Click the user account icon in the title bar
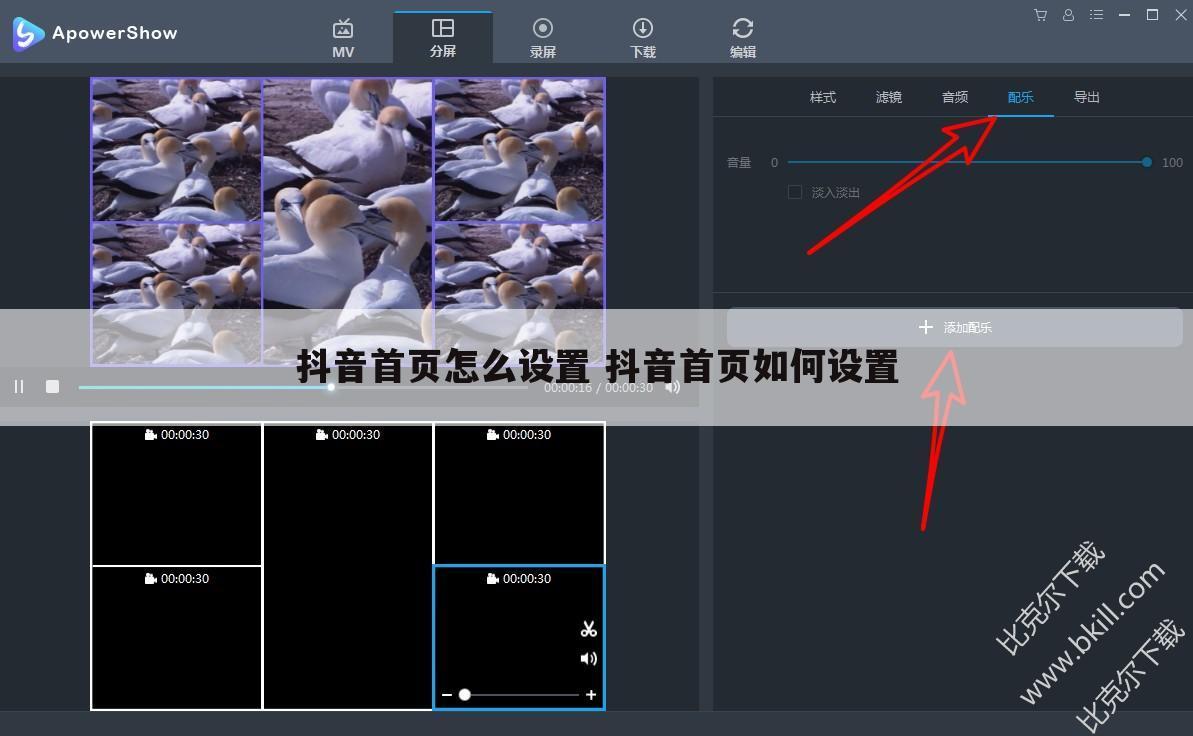Screen dimensions: 1193x736 tap(1068, 15)
